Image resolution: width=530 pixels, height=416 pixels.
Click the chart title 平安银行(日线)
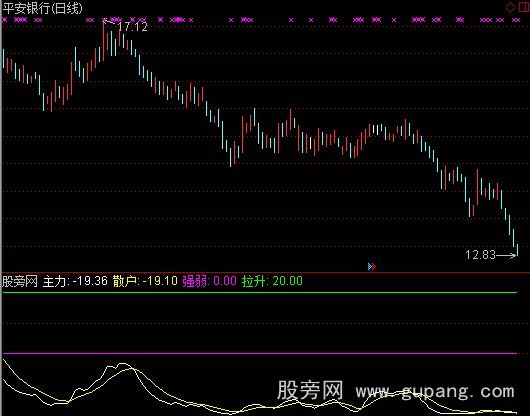(43, 8)
